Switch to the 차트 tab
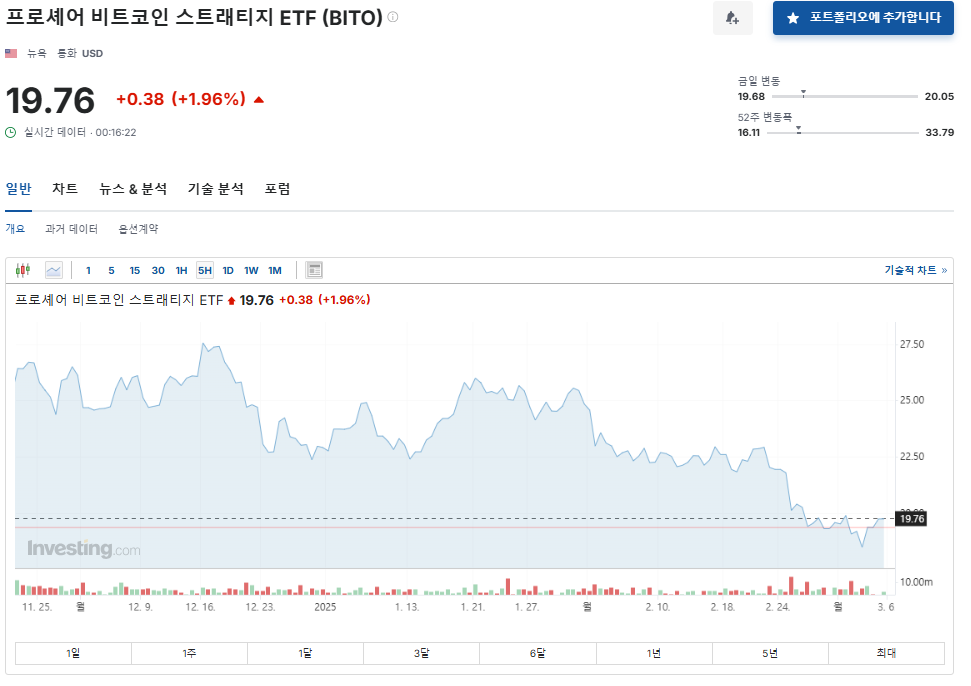 [64, 188]
